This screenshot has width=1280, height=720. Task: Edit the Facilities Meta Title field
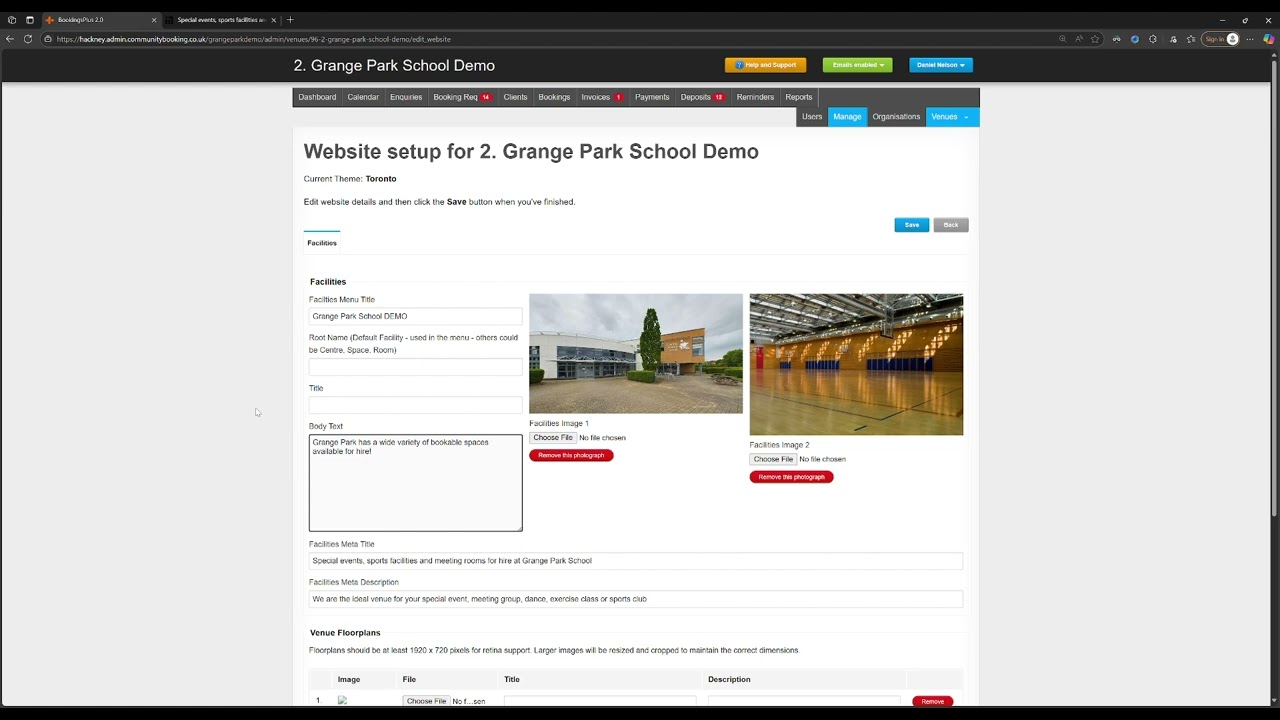click(x=636, y=561)
